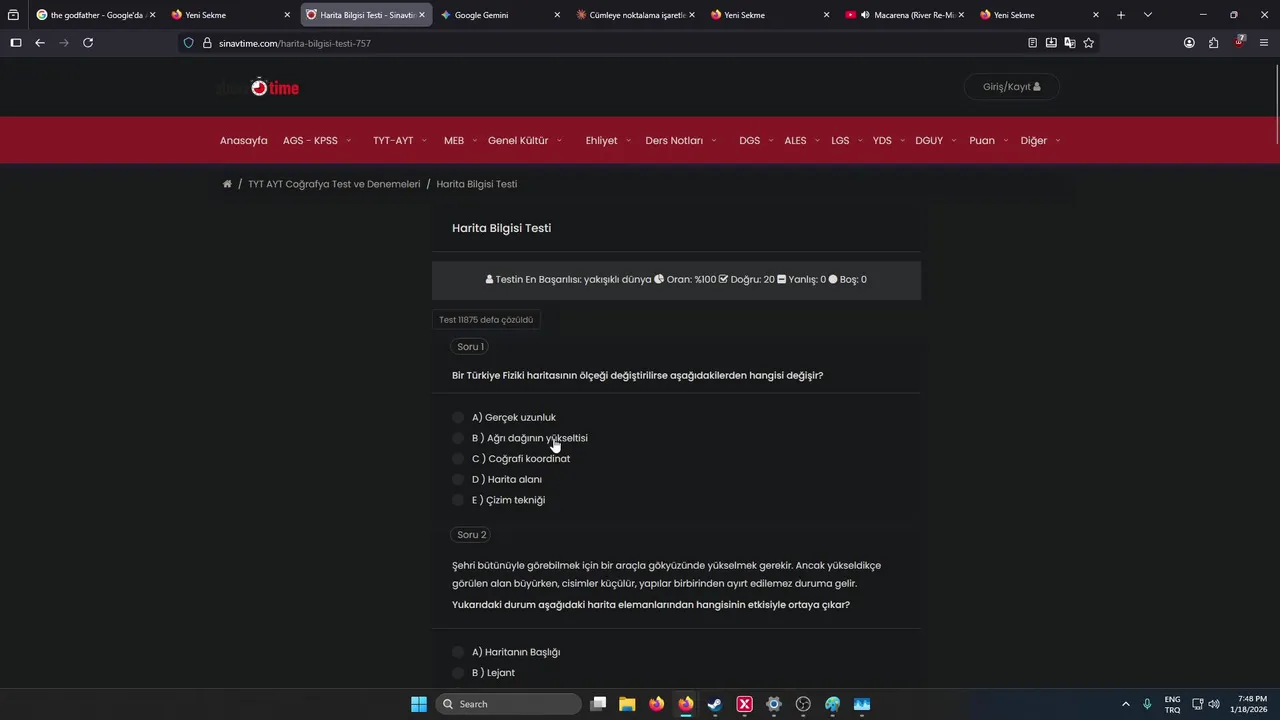Switch to the godfather Google tab

95,15
